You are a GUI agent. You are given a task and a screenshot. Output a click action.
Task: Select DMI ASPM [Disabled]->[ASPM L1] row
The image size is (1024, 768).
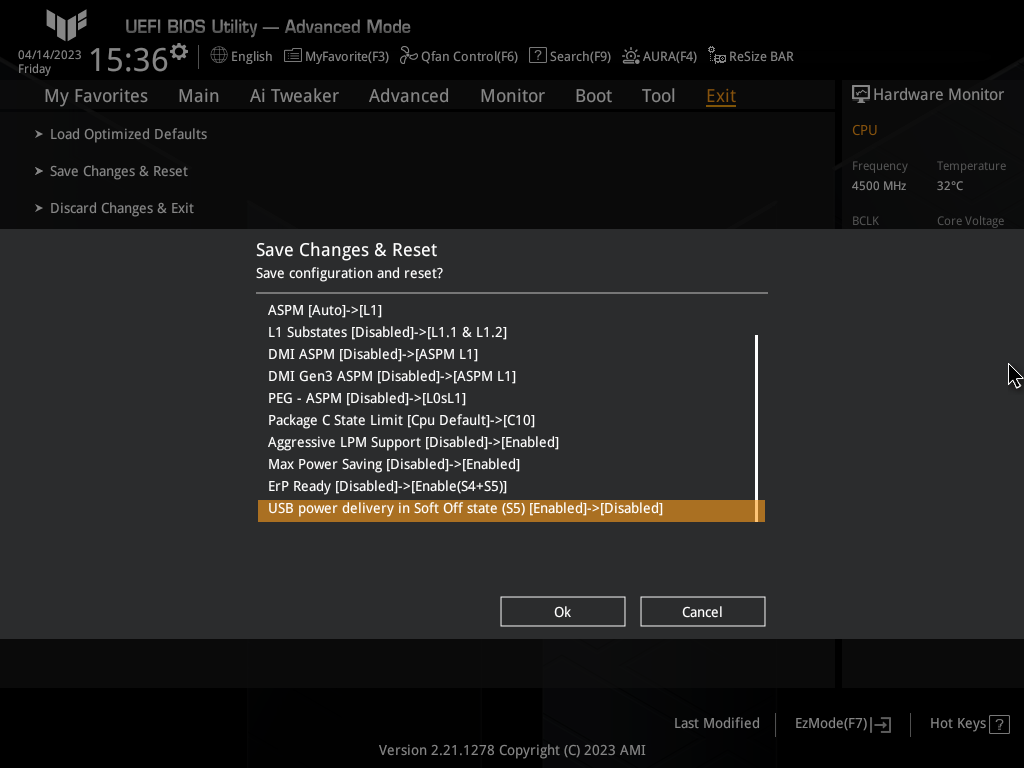[x=511, y=354]
